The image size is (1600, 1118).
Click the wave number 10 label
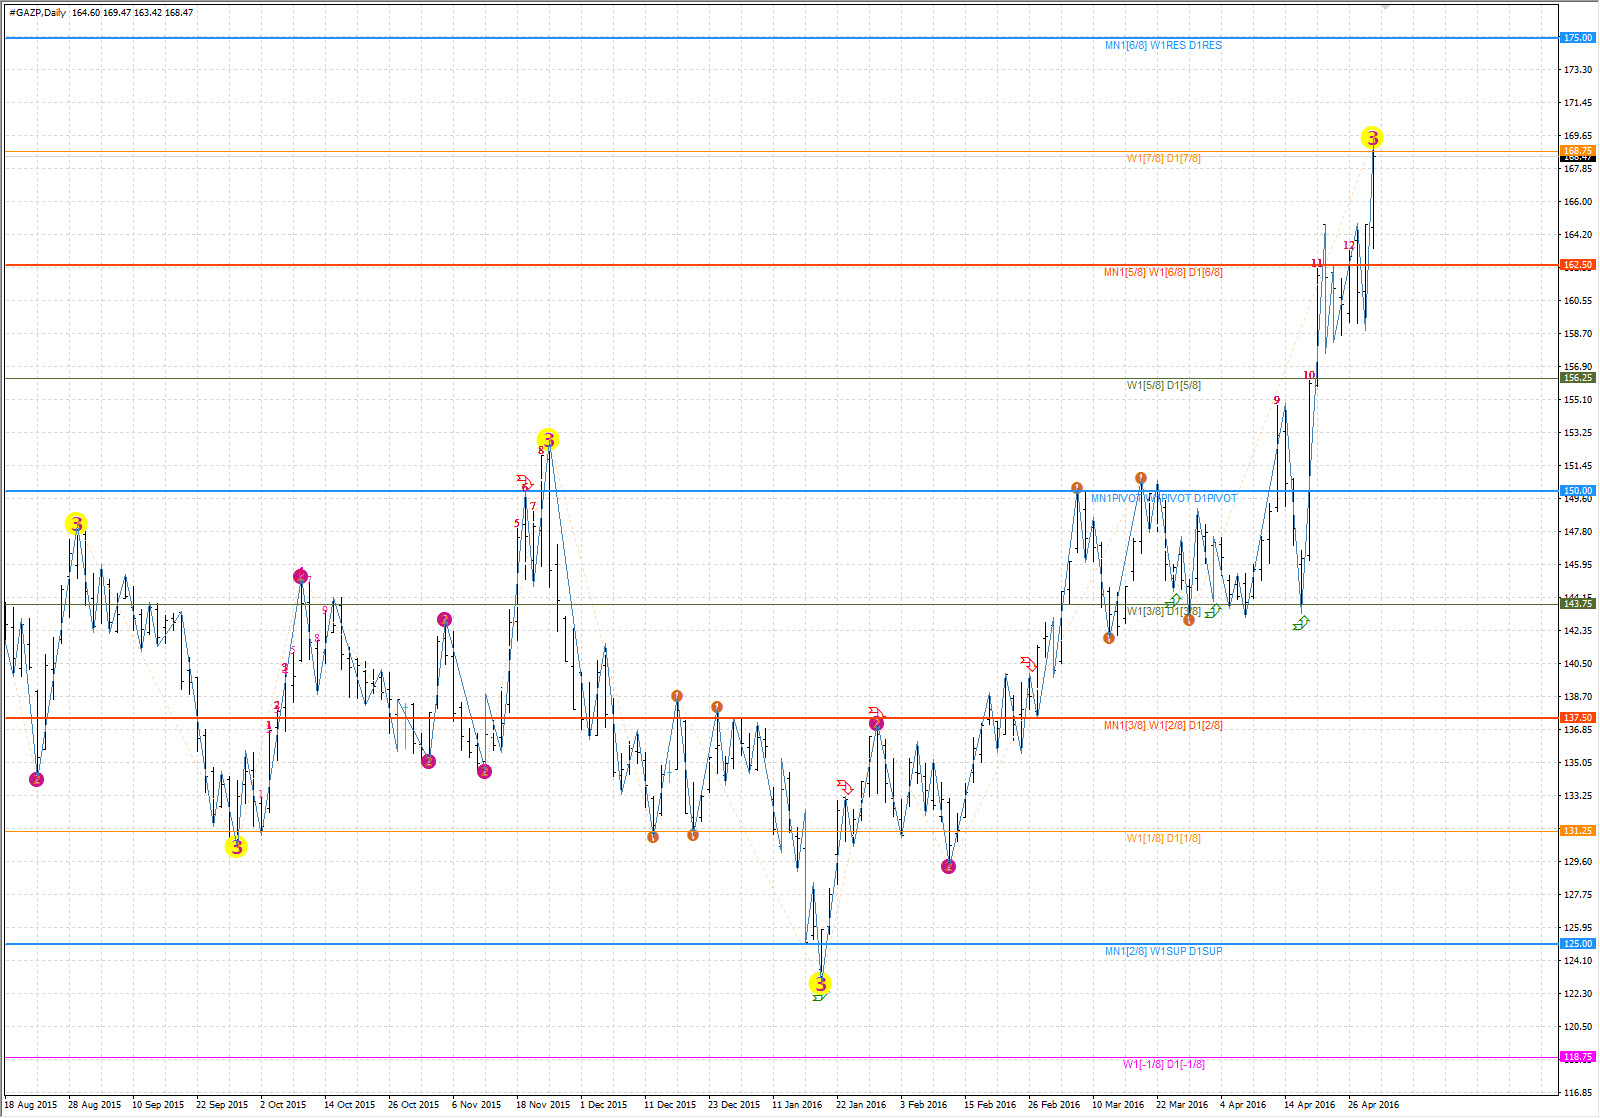1309,375
